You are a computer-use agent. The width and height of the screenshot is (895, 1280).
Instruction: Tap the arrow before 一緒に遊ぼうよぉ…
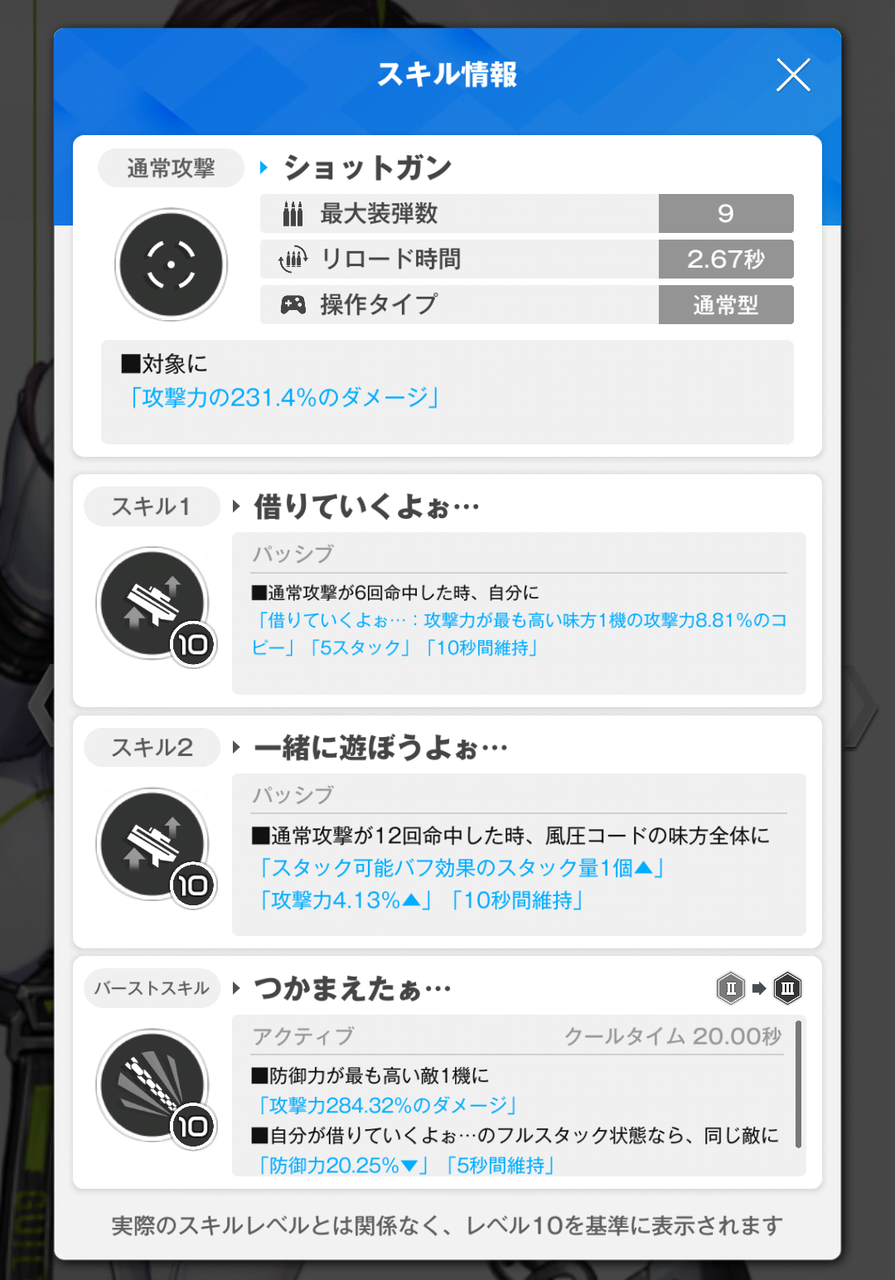coord(237,747)
